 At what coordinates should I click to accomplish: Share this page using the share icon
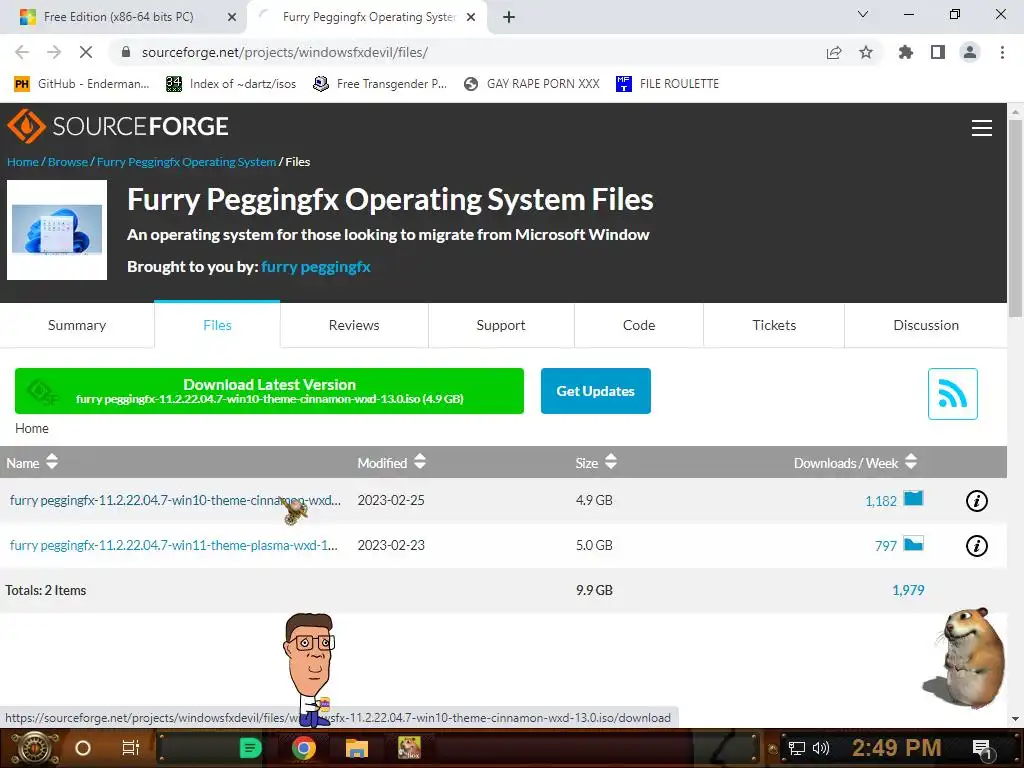834,52
